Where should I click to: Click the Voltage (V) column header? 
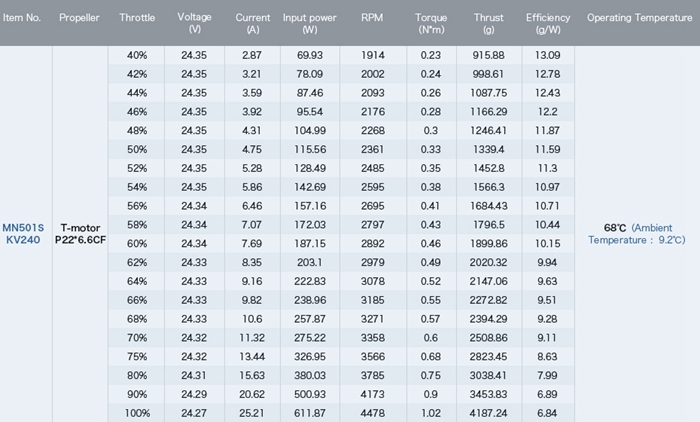point(194,23)
